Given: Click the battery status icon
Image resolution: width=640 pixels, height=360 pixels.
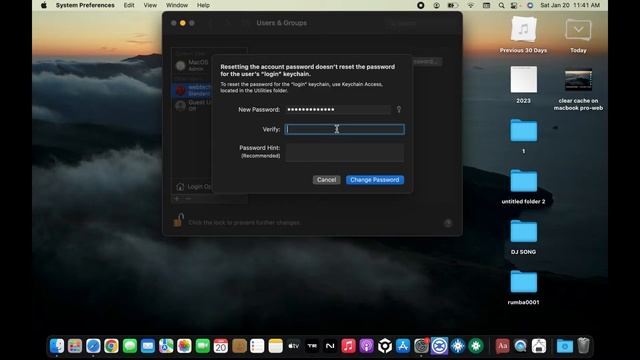Looking at the screenshot, I should pos(452,5).
